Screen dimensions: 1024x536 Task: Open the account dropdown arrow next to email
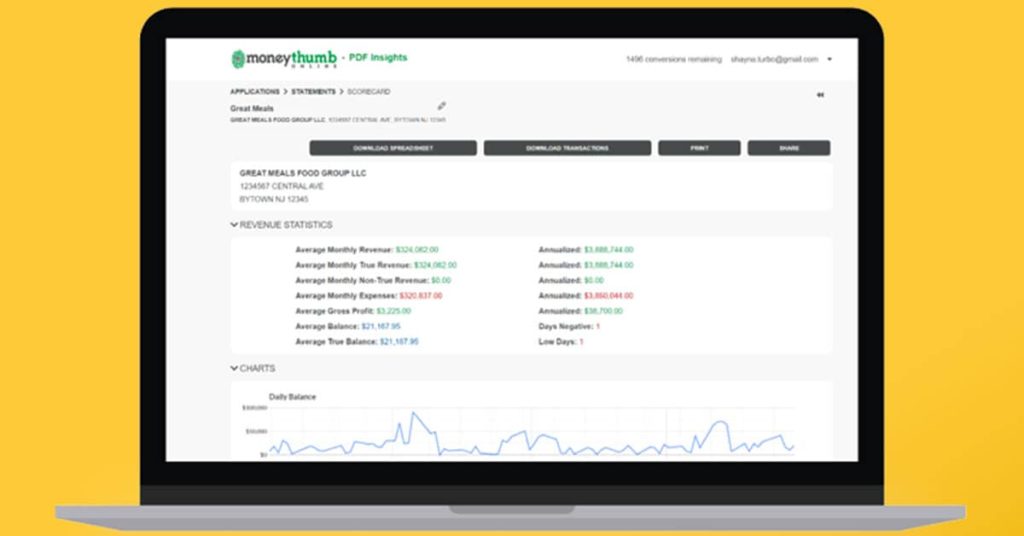point(829,60)
